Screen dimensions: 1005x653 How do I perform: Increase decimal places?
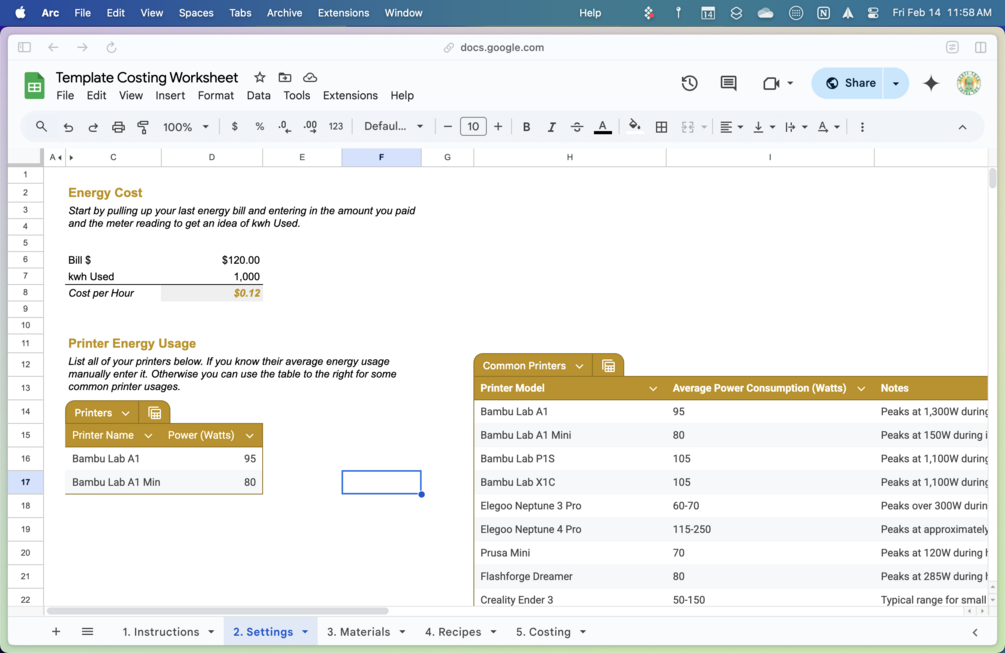[x=310, y=127]
